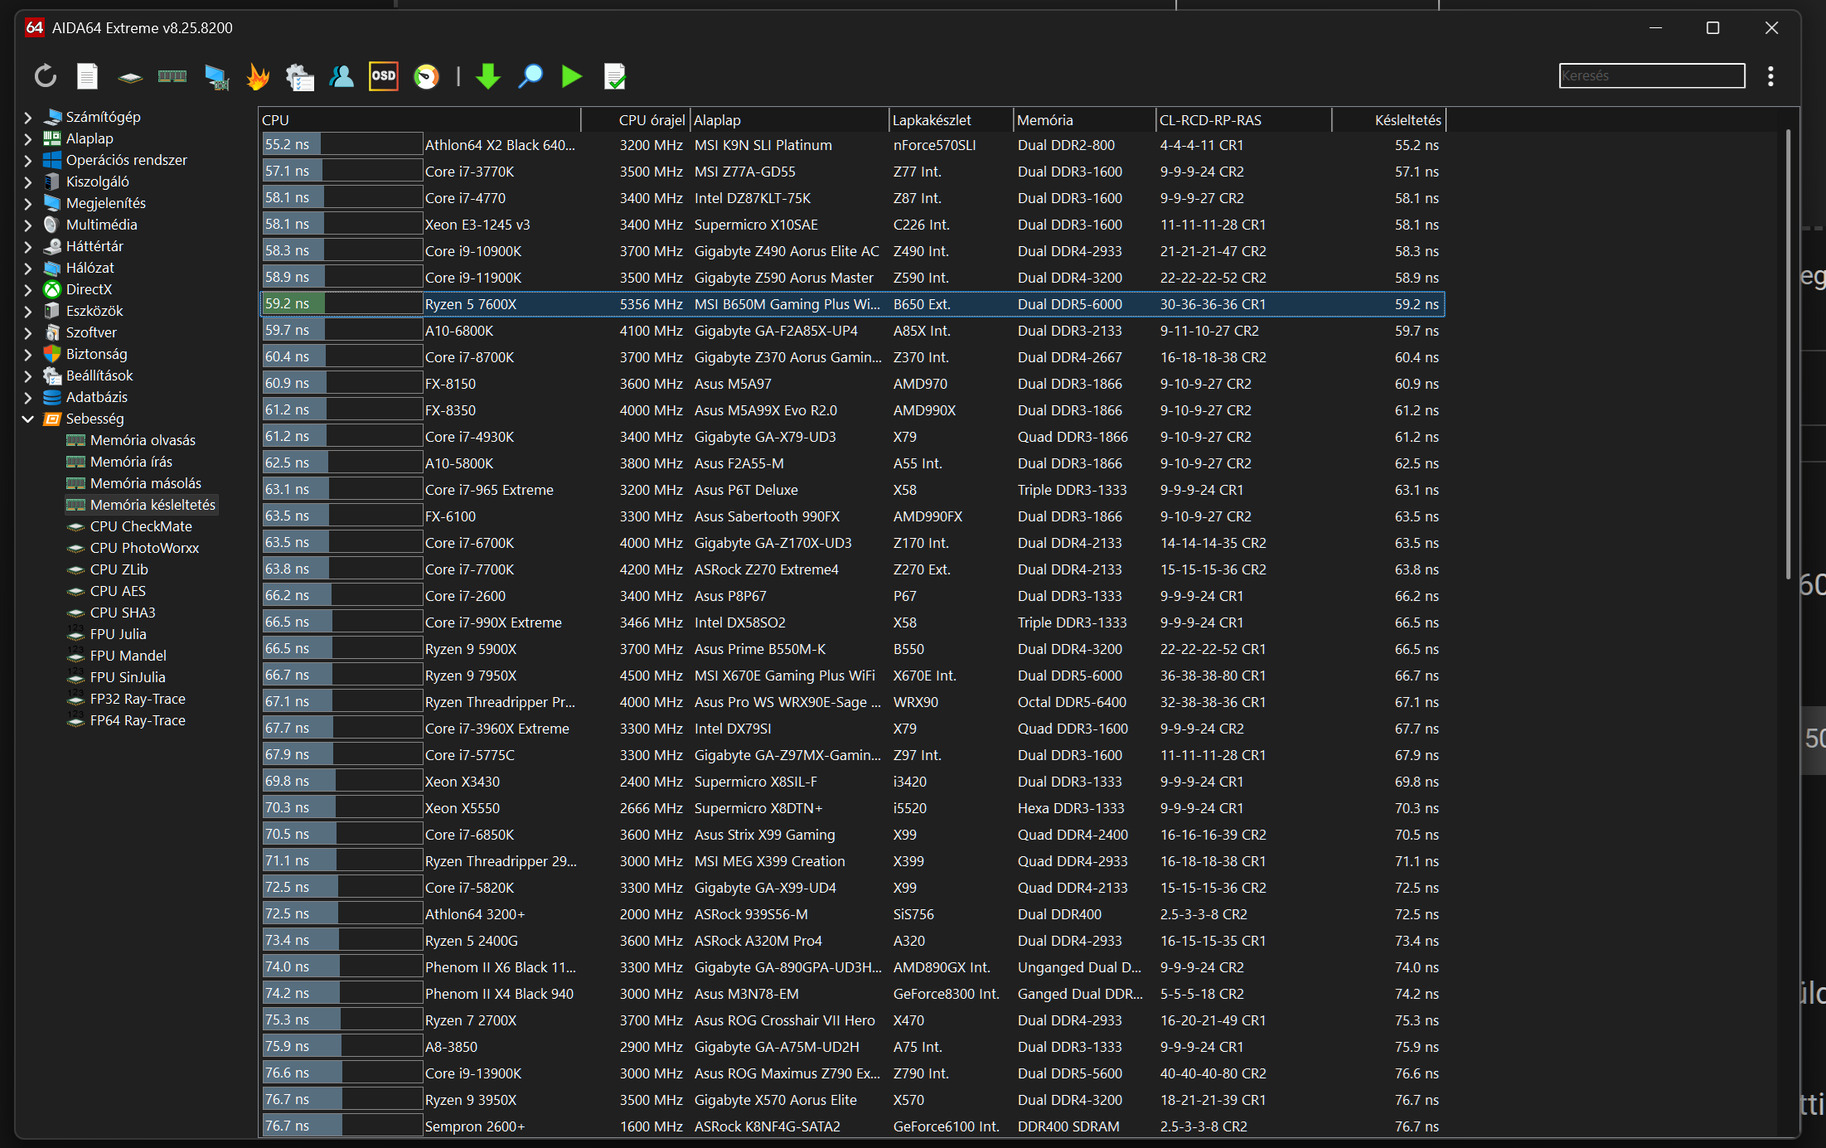This screenshot has width=1826, height=1148.
Task: Click the 55.2 ns result bar
Action: 342,145
